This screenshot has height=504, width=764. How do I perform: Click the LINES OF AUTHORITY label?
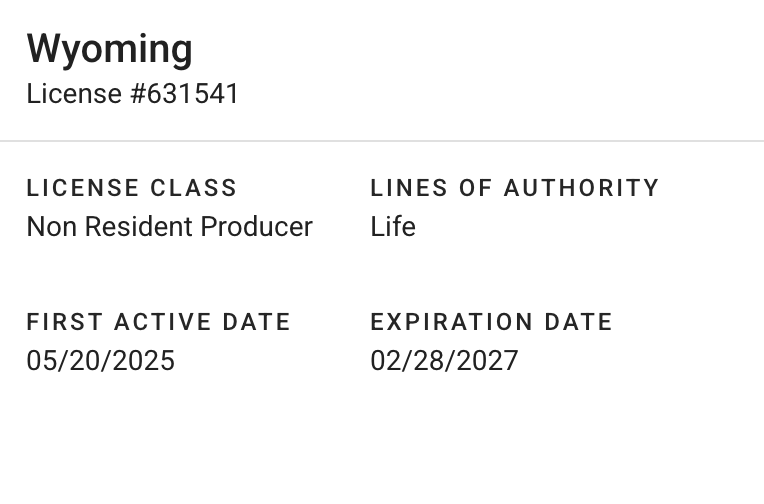tap(515, 188)
